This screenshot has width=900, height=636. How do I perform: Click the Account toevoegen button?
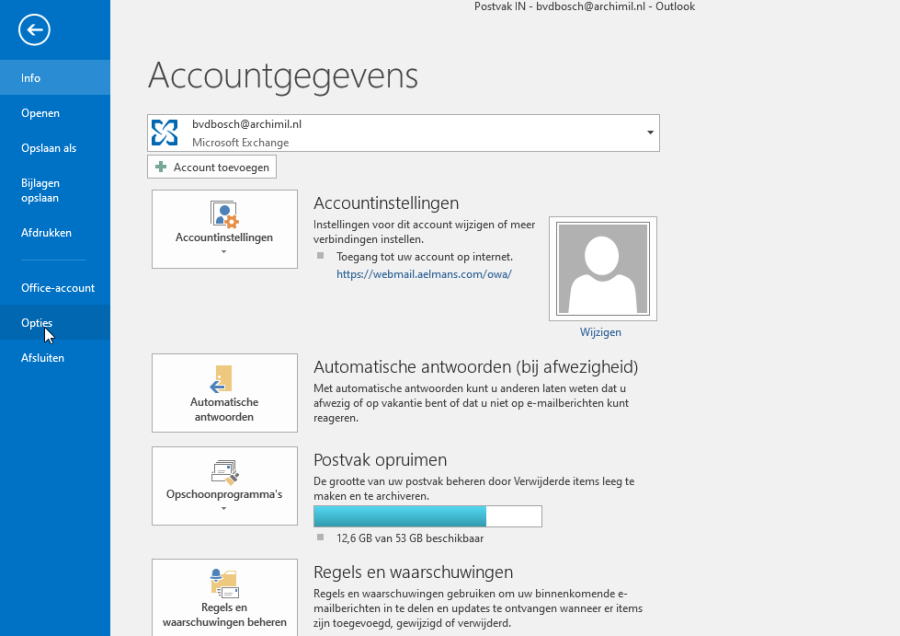coord(212,167)
